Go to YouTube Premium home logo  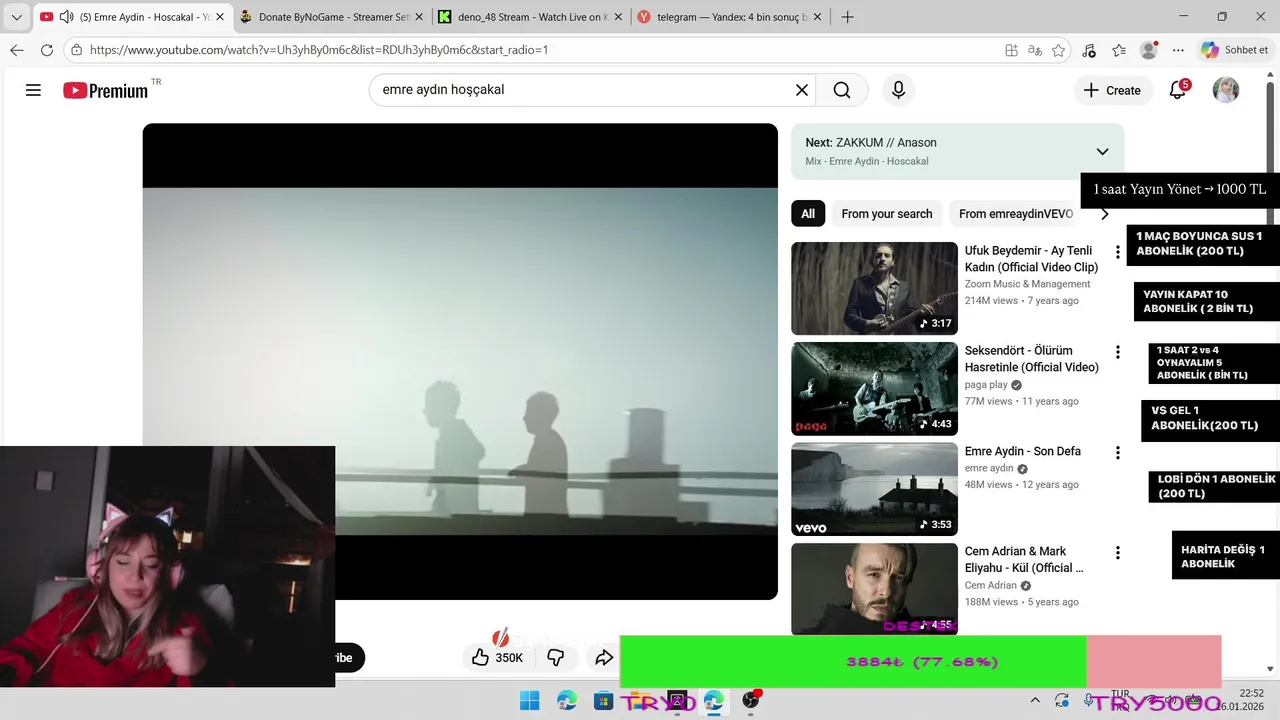click(x=105, y=90)
